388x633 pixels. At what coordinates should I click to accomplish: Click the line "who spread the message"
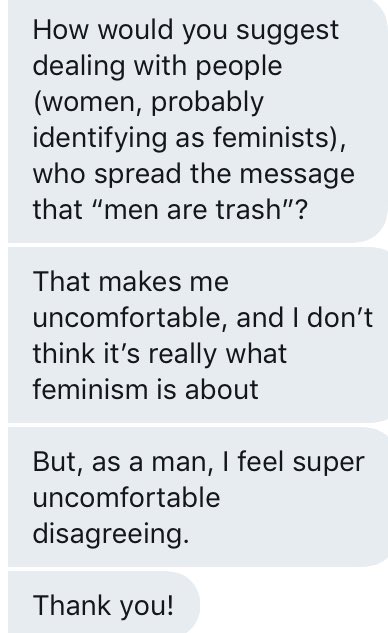pos(193,174)
